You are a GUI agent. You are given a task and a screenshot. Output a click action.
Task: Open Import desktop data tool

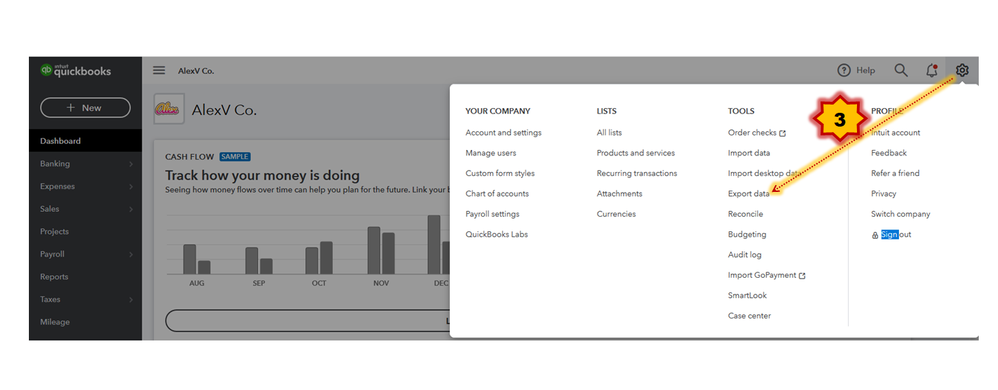coord(764,173)
